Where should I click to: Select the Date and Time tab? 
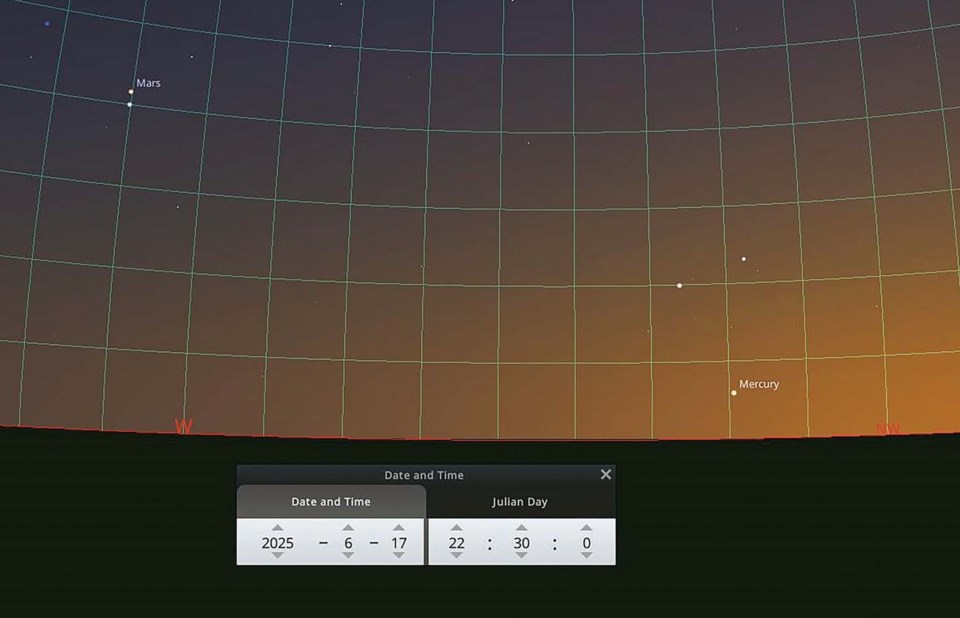[331, 502]
